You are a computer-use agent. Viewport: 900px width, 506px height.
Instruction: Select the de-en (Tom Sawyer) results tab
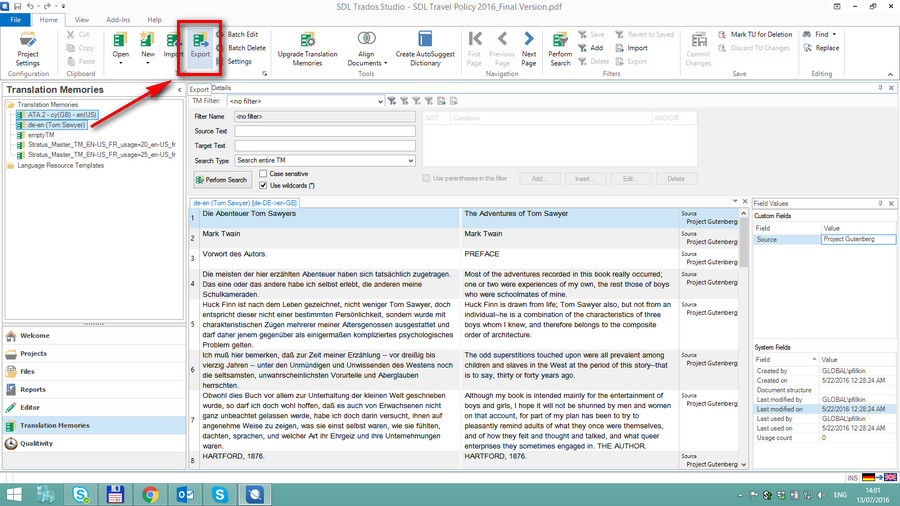245,203
